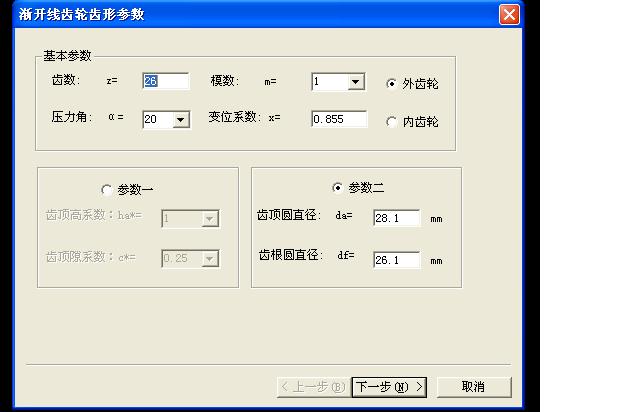
Task: Expand the 压力角 α= dropdown arrow
Action: [x=181, y=119]
